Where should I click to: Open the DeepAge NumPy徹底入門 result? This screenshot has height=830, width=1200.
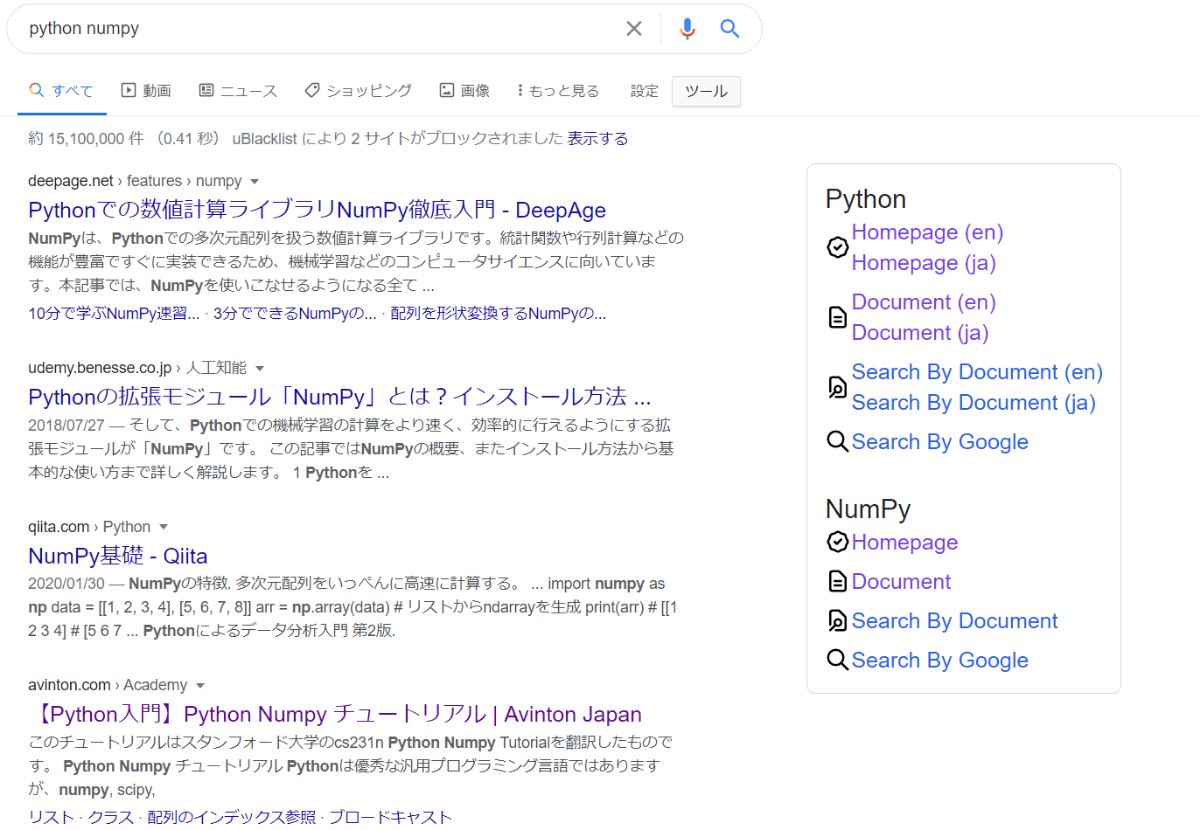[x=317, y=210]
